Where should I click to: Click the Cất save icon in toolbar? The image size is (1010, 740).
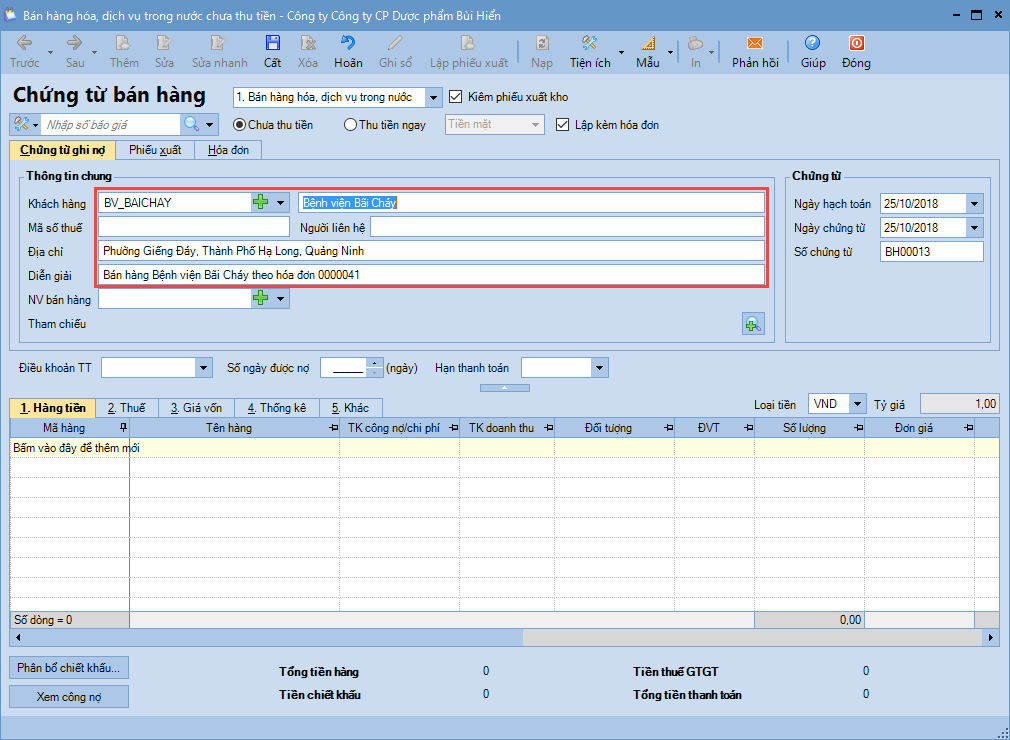(x=272, y=44)
